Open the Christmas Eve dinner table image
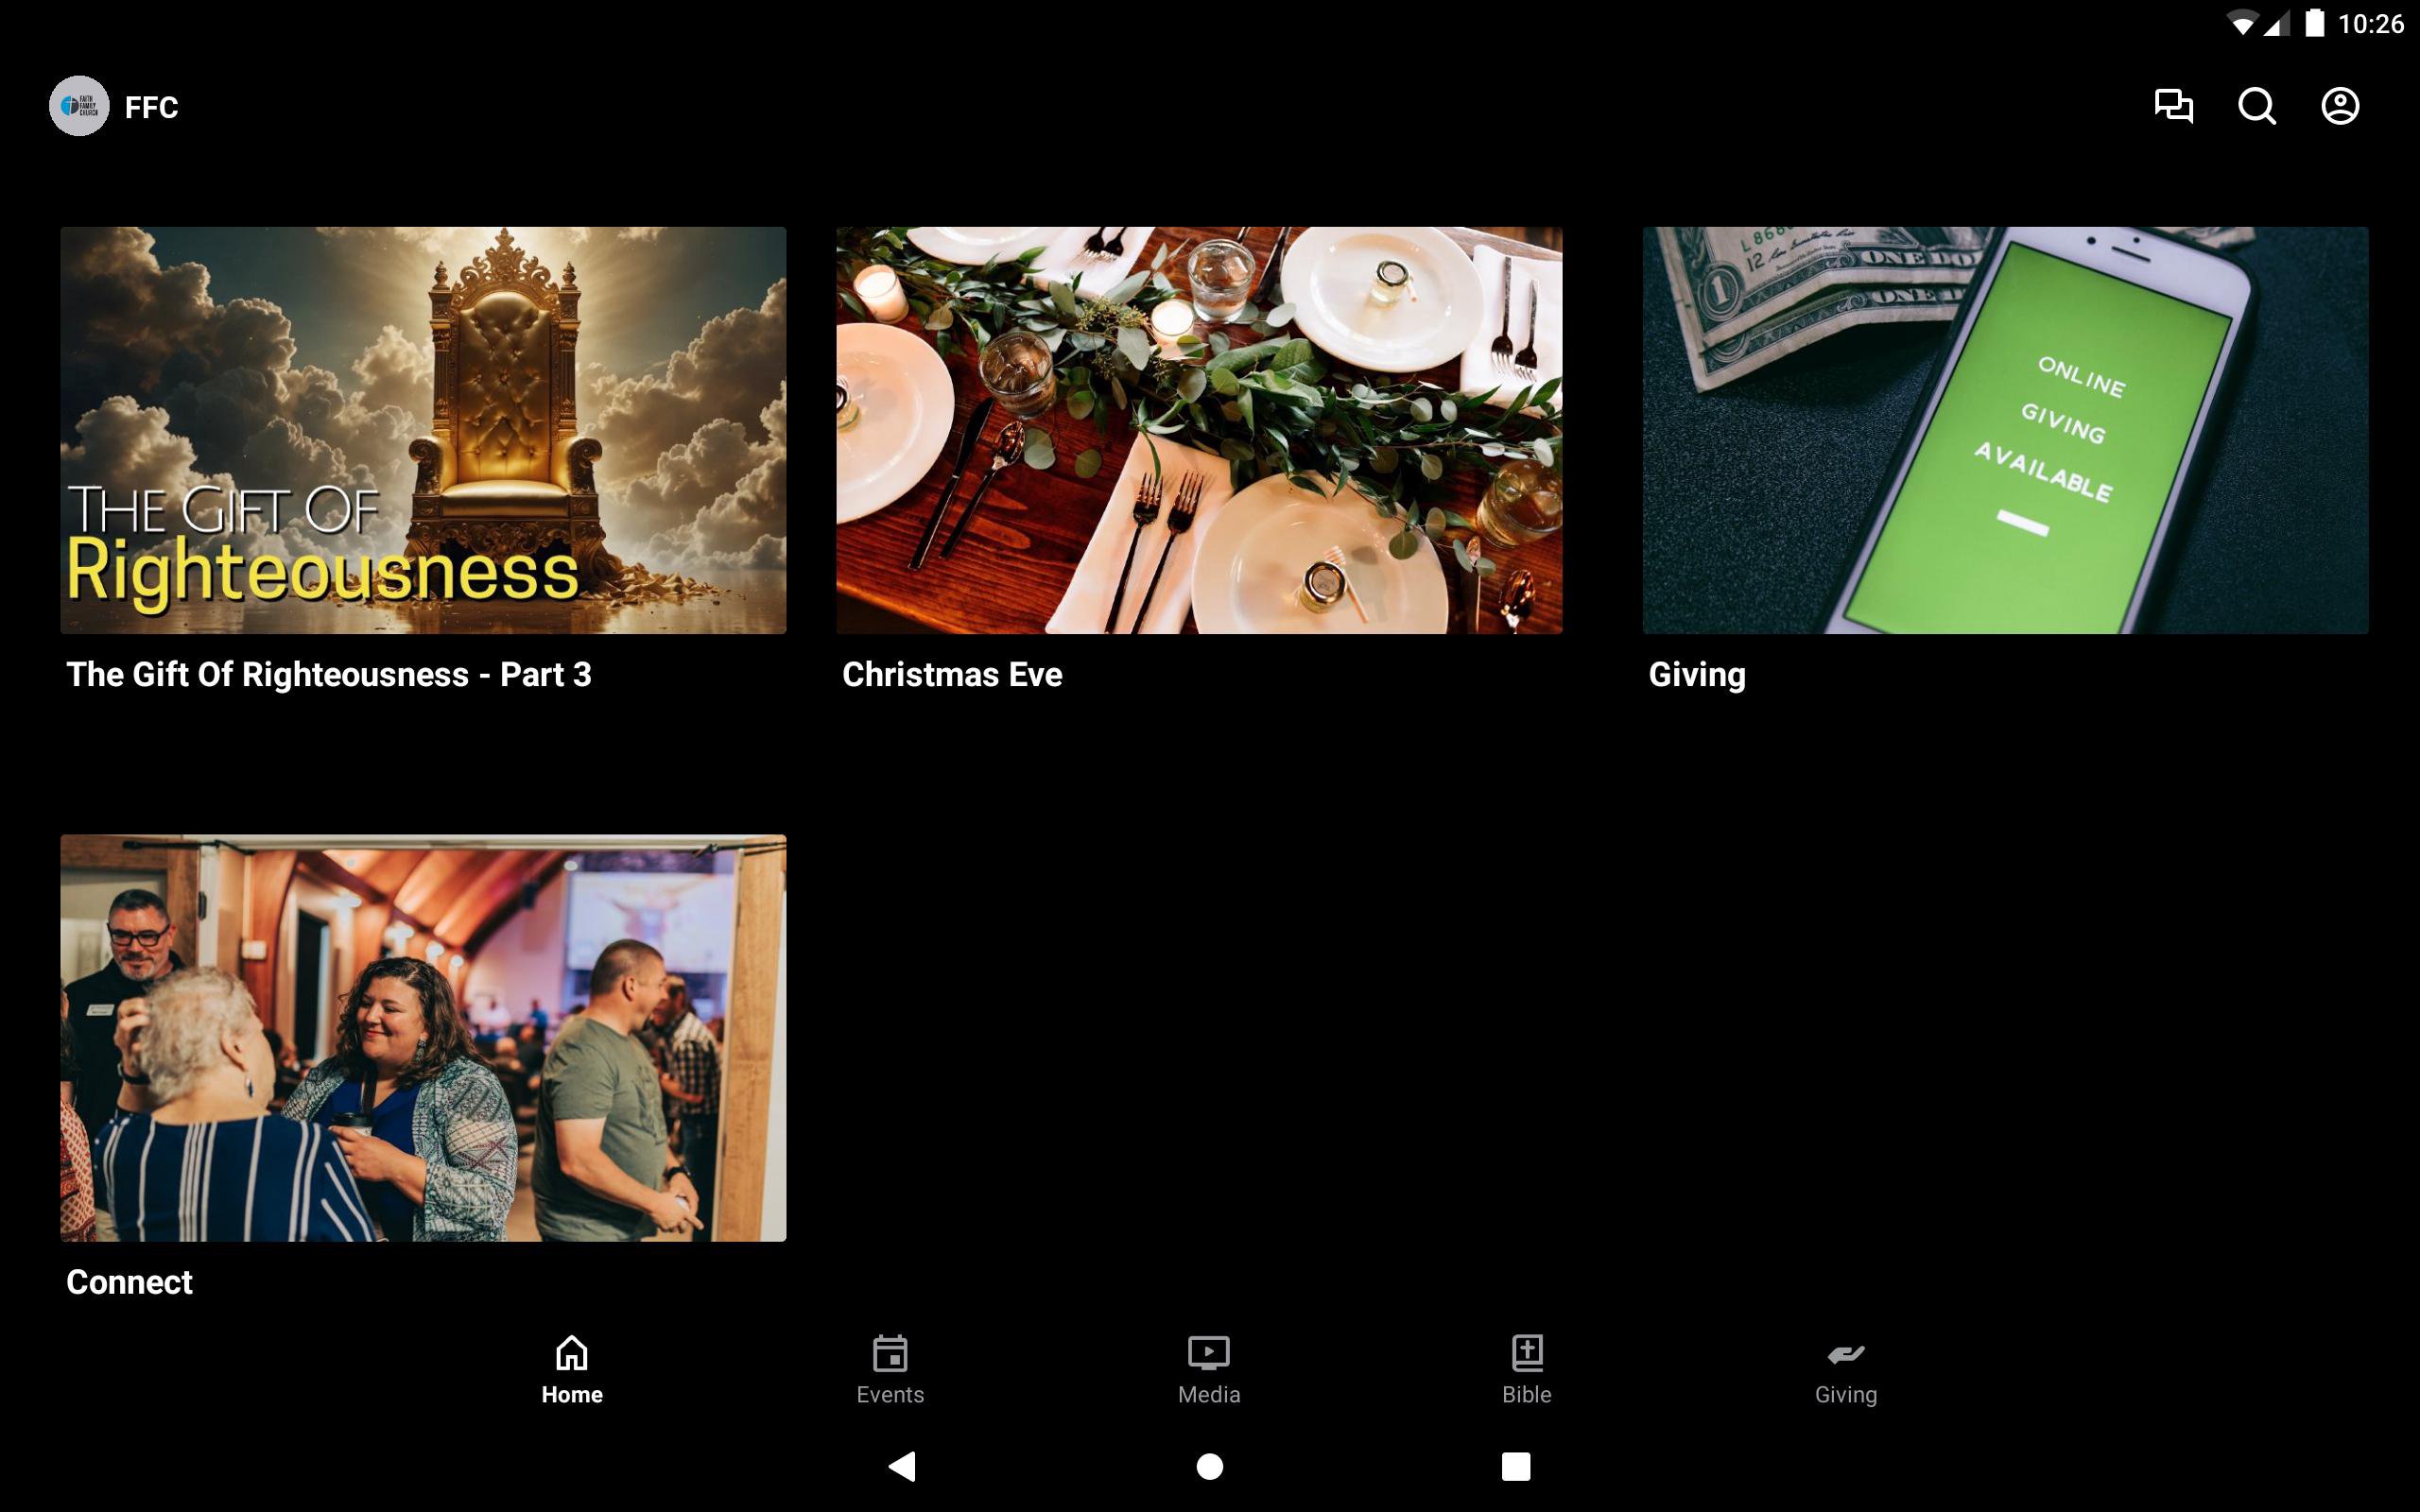Image resolution: width=2420 pixels, height=1512 pixels. 1199,430
